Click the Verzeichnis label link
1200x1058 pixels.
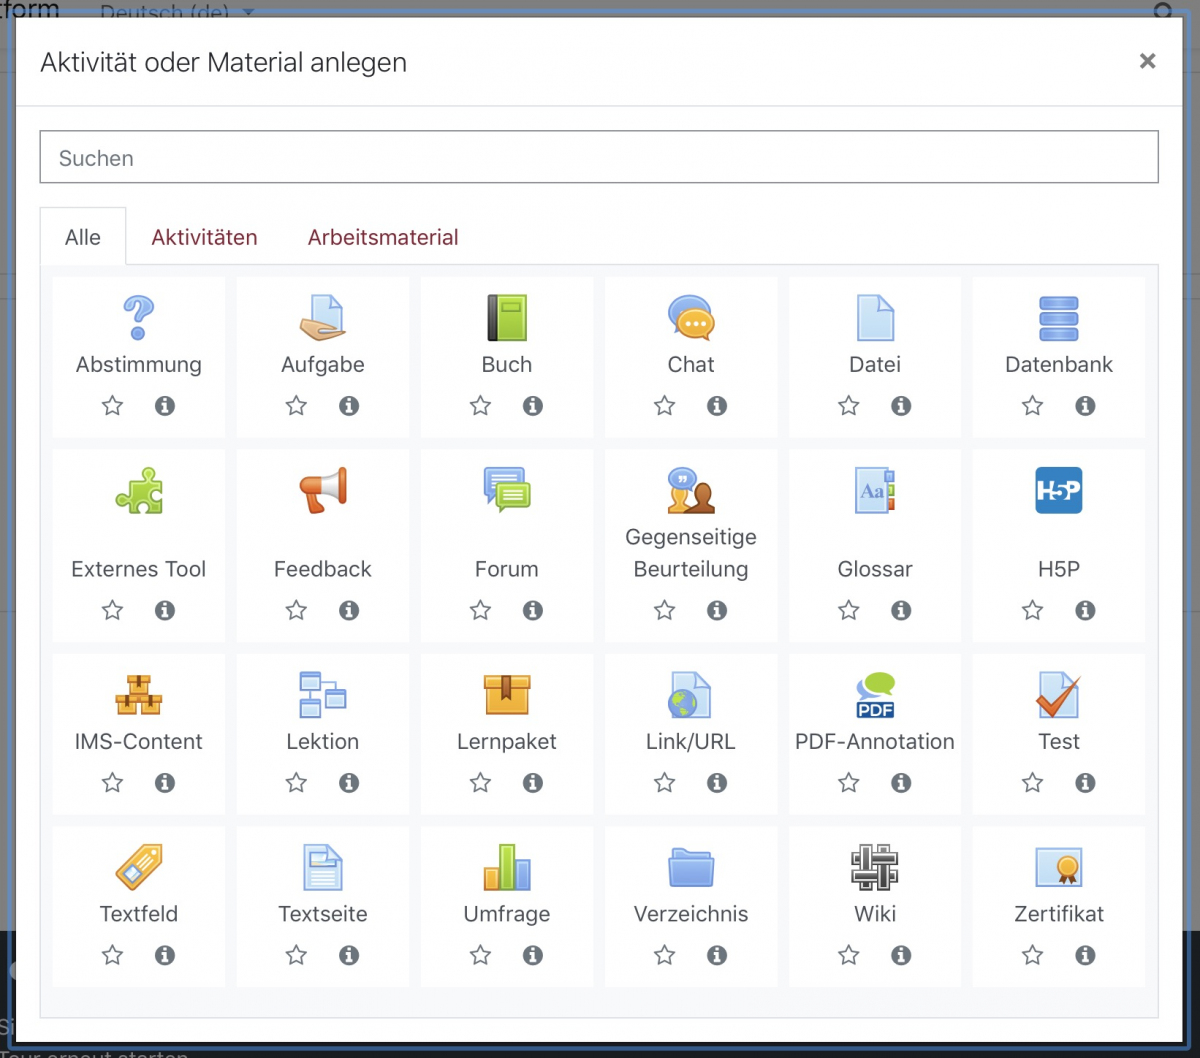pyautogui.click(x=690, y=914)
